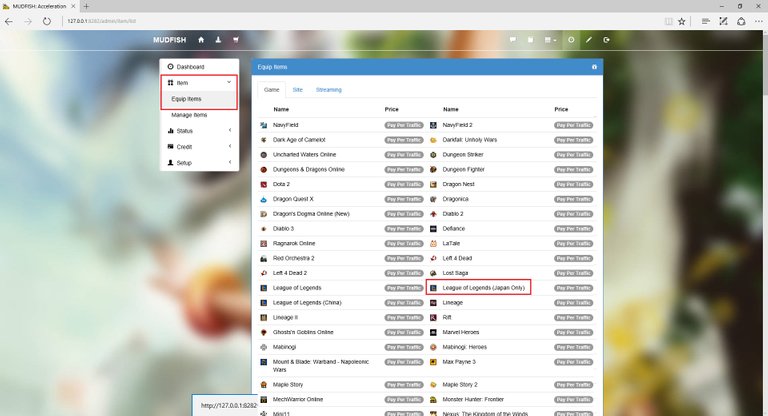Click the pencil edit icon in navbar

(x=589, y=40)
